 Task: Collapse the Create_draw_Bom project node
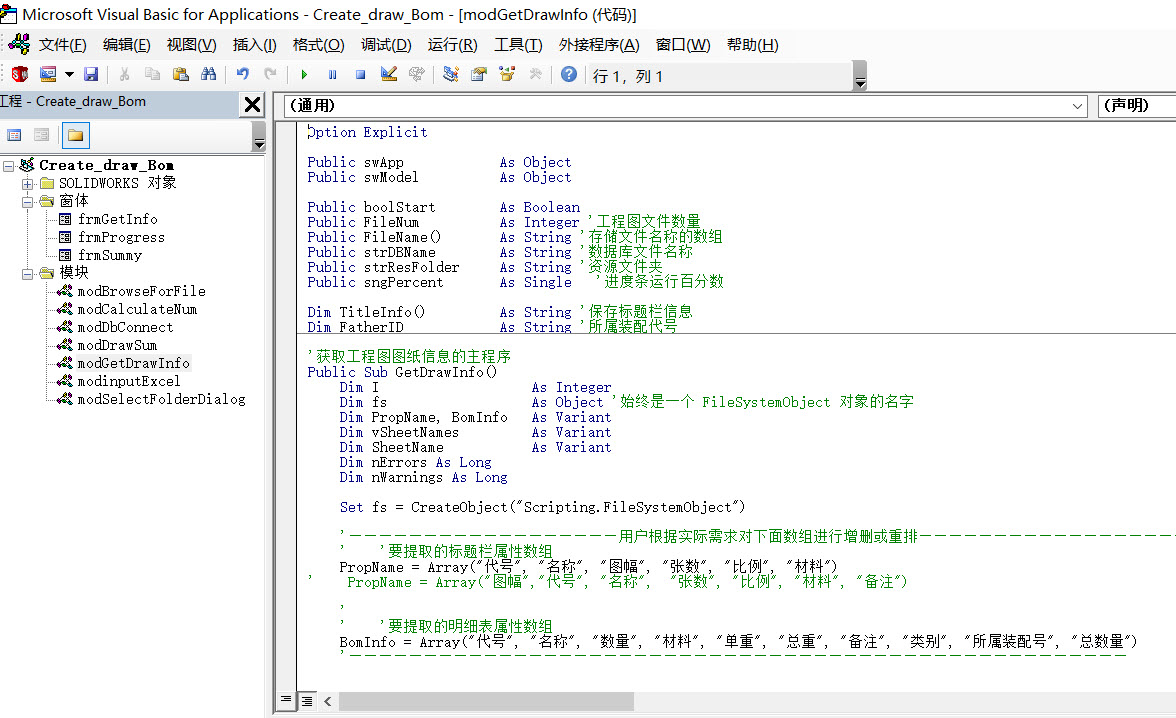click(9, 166)
